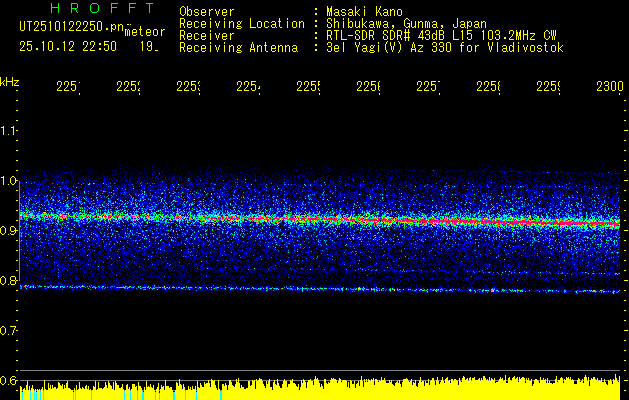The width and height of the screenshot is (629, 400).
Task: Click the 2254 time axis label
Action: (x=248, y=87)
